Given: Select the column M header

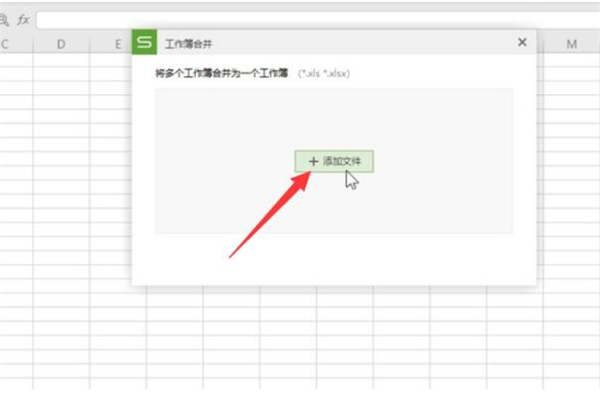Looking at the screenshot, I should pyautogui.click(x=571, y=44).
